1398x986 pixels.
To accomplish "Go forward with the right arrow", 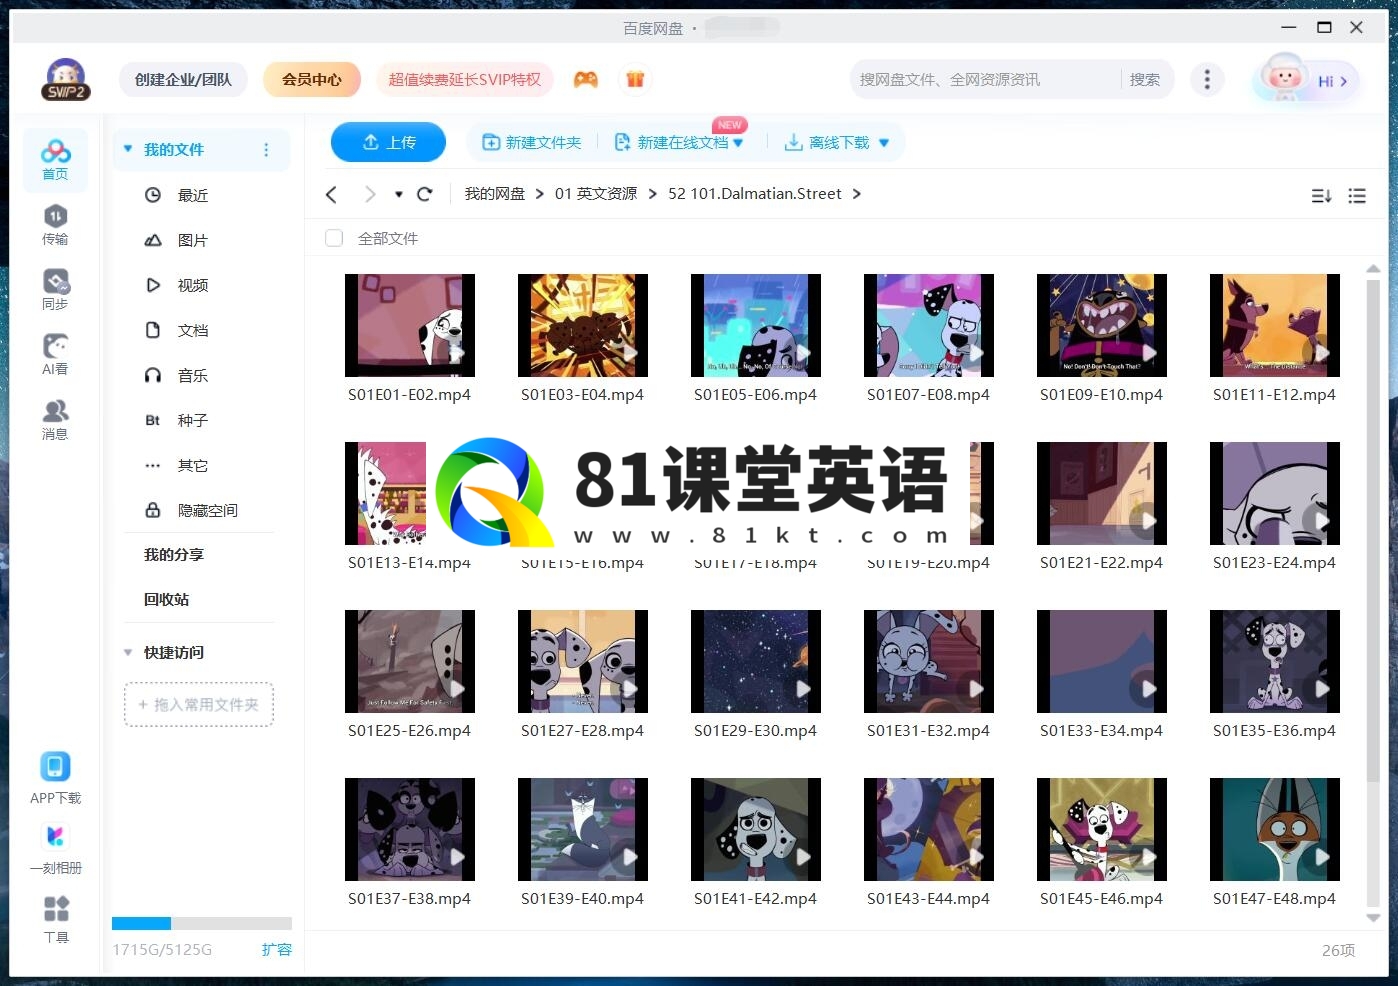I will tap(370, 194).
